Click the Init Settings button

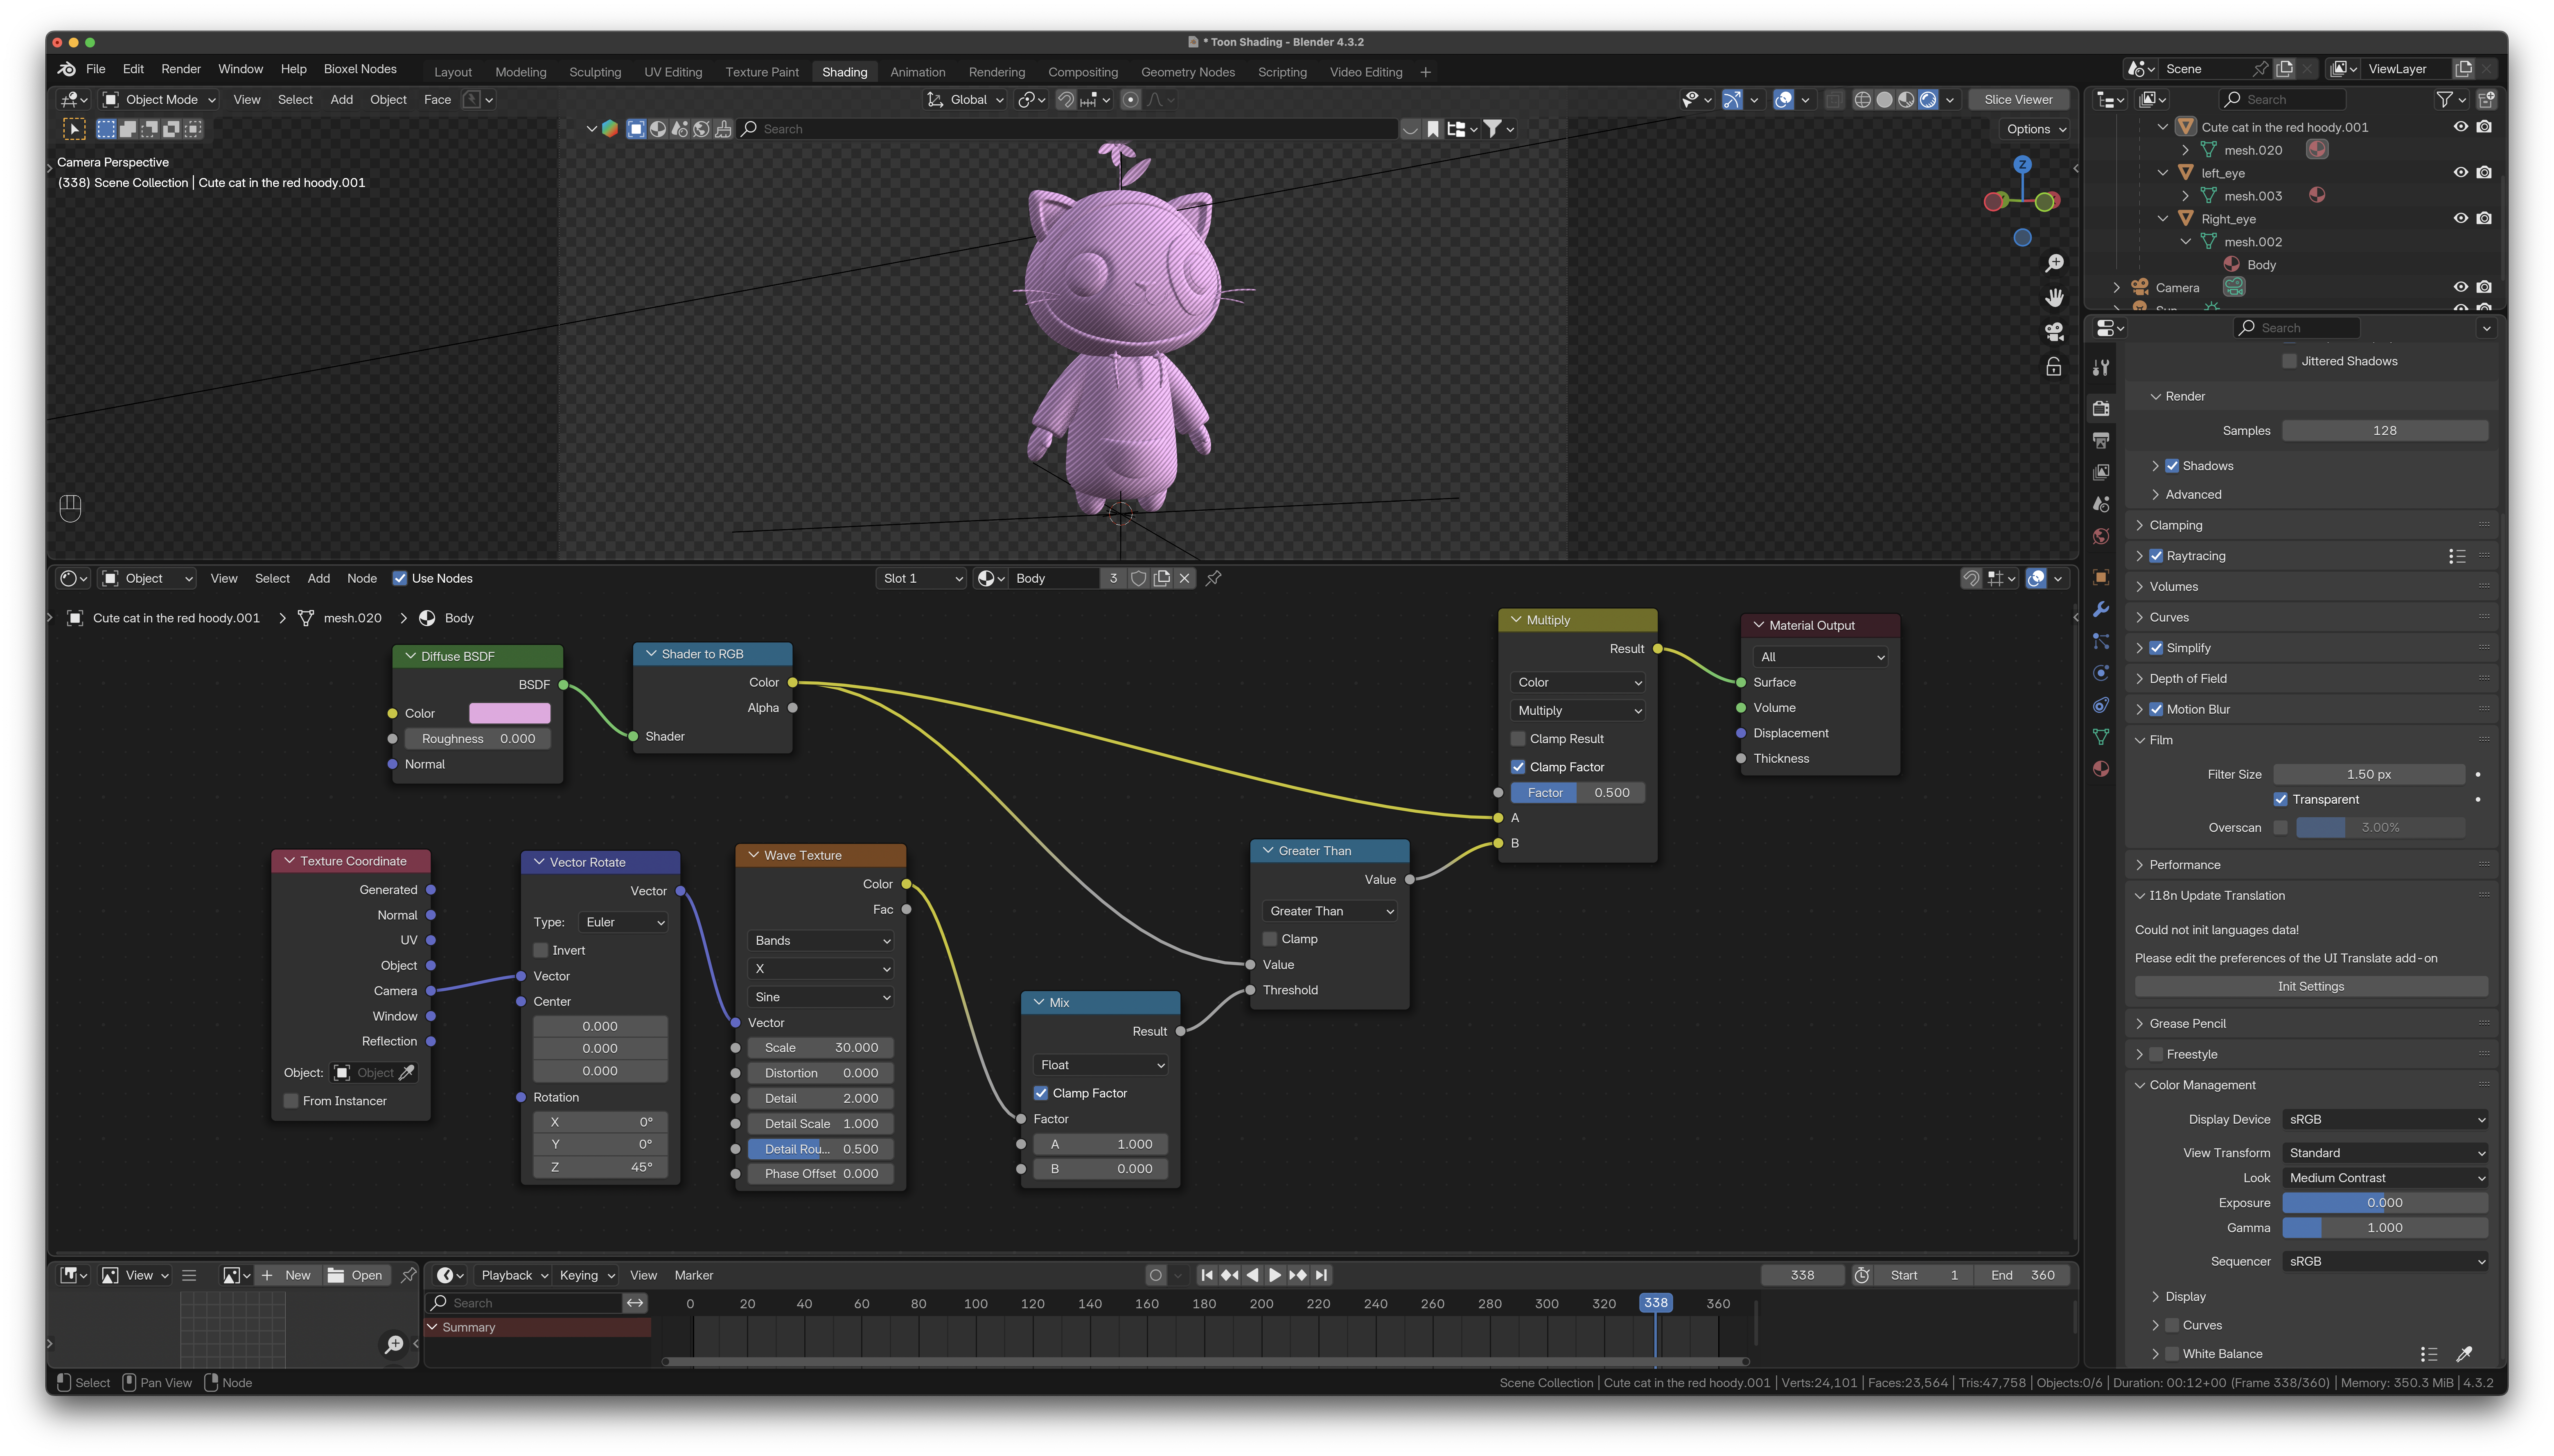2311,987
